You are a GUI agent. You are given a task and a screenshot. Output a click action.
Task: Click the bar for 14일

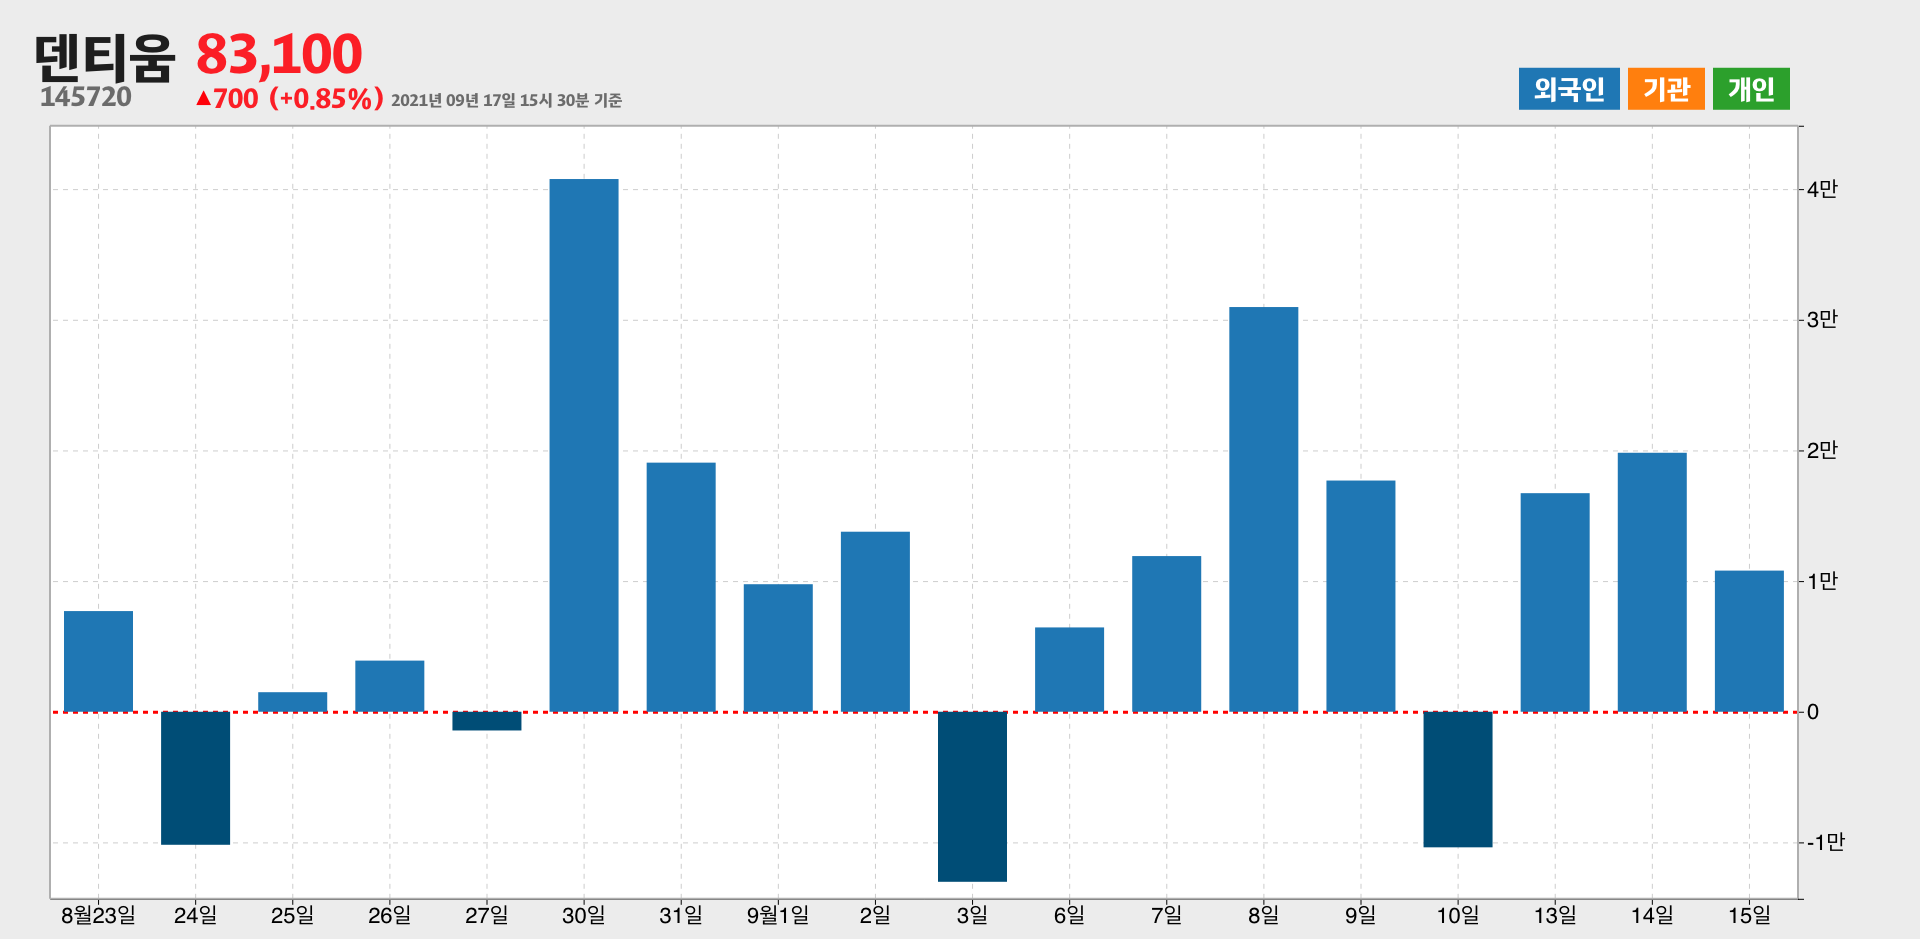pos(1652,582)
